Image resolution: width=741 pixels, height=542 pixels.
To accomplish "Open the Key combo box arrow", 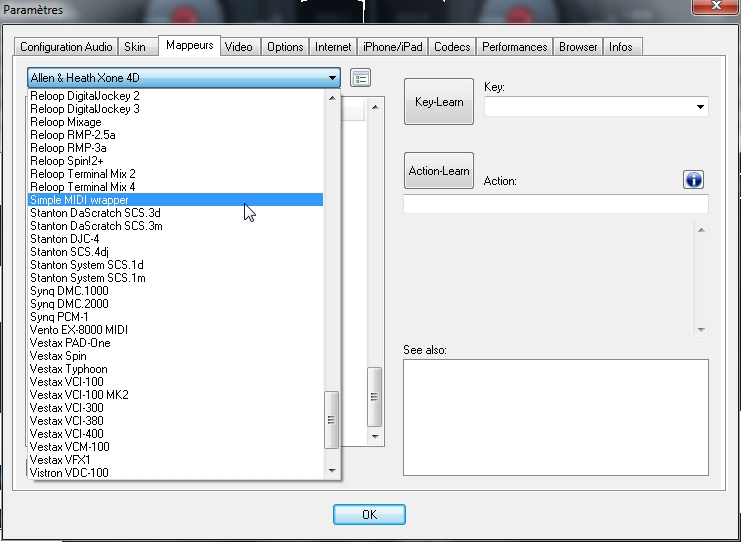I will coord(700,107).
